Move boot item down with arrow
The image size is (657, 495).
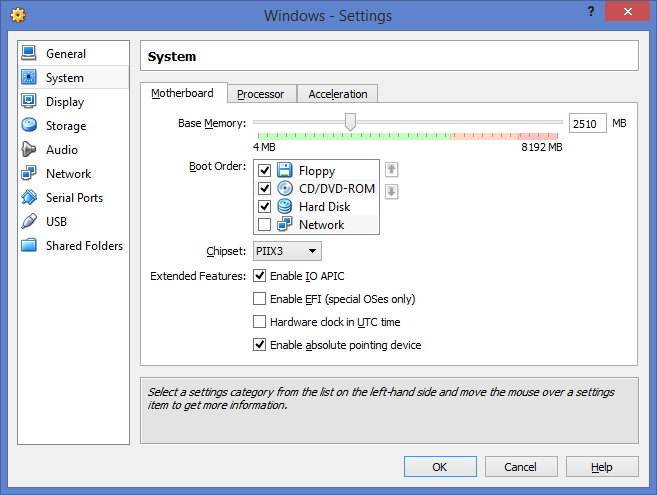pos(391,192)
